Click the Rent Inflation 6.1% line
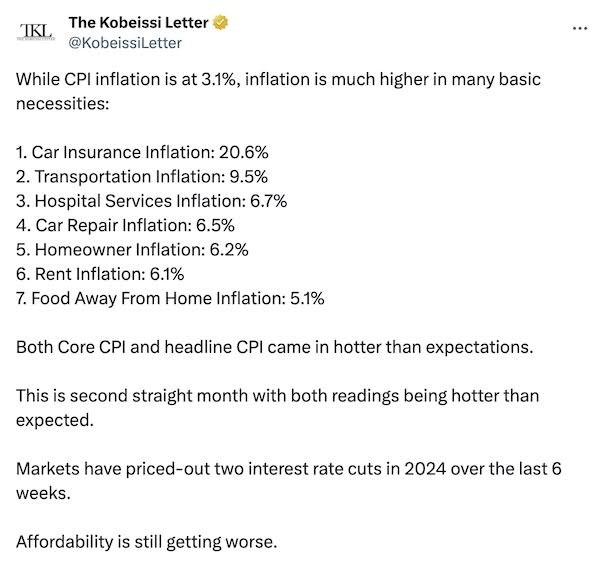 pos(100,274)
